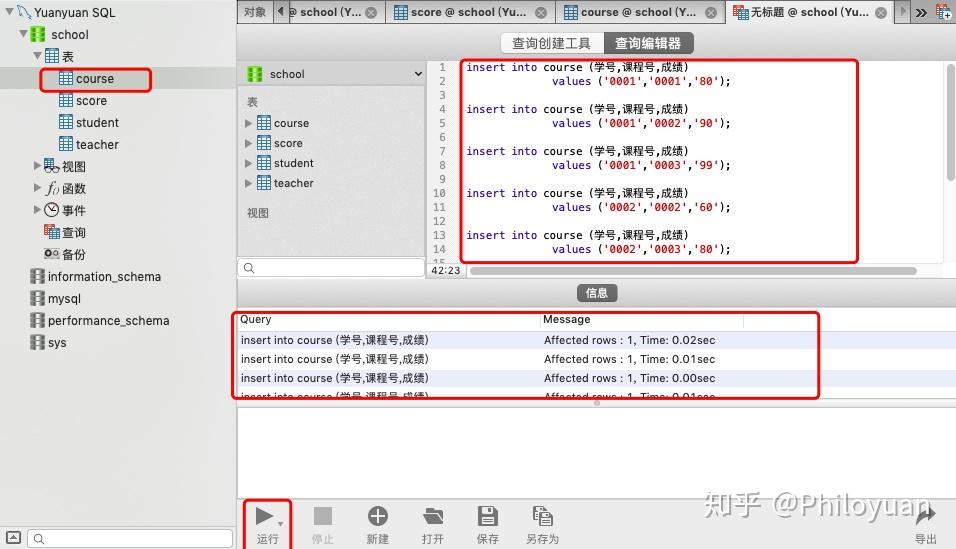
Task: Create a new query with 新建
Action: coord(377,525)
